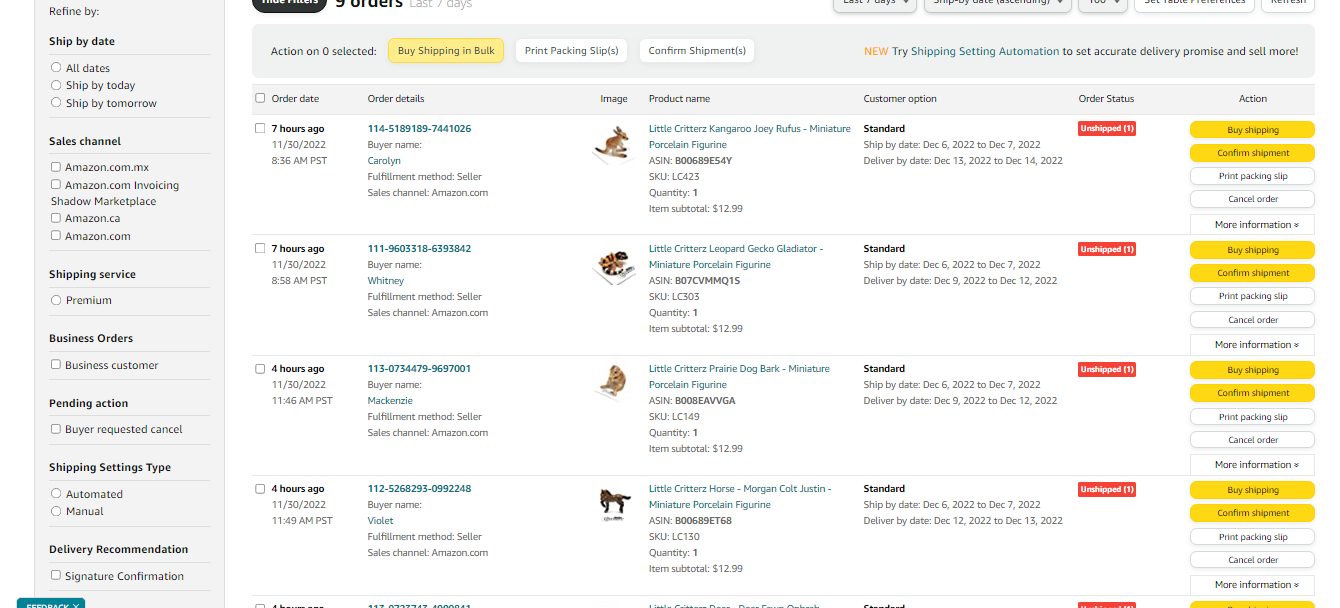Image resolution: width=1340 pixels, height=608 pixels.
Task: Tick the Amazon.com Invoicing Shadow Marketplace checkbox
Action: [x=56, y=185]
